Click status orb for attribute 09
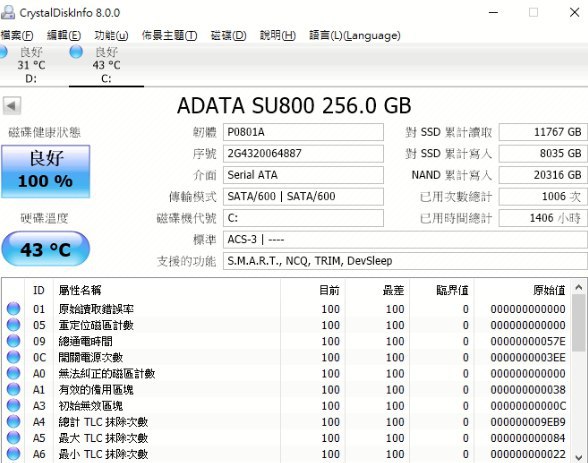This screenshot has height=463, width=588. pos(14,341)
